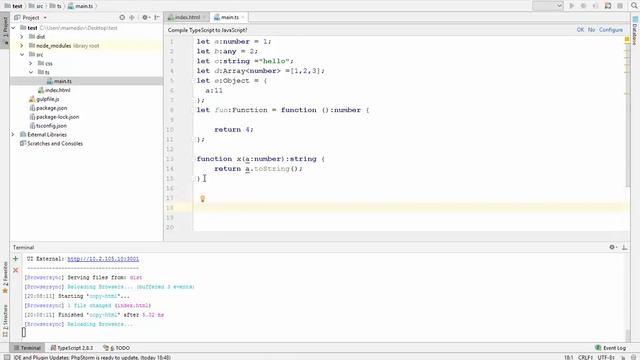The height and width of the screenshot is (360, 640).
Task: Open the Structure side tool window
Action: 5,321
